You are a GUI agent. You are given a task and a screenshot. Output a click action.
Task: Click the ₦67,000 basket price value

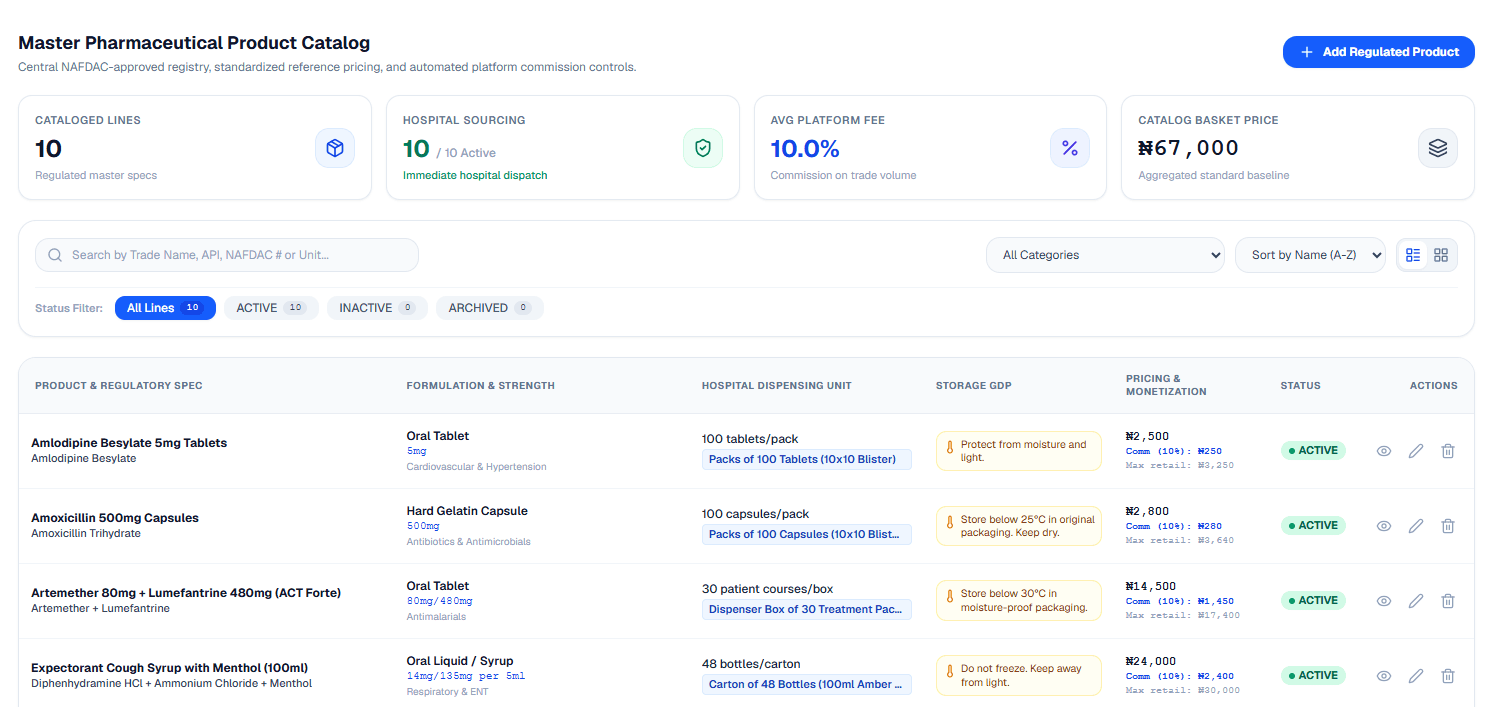point(1188,148)
